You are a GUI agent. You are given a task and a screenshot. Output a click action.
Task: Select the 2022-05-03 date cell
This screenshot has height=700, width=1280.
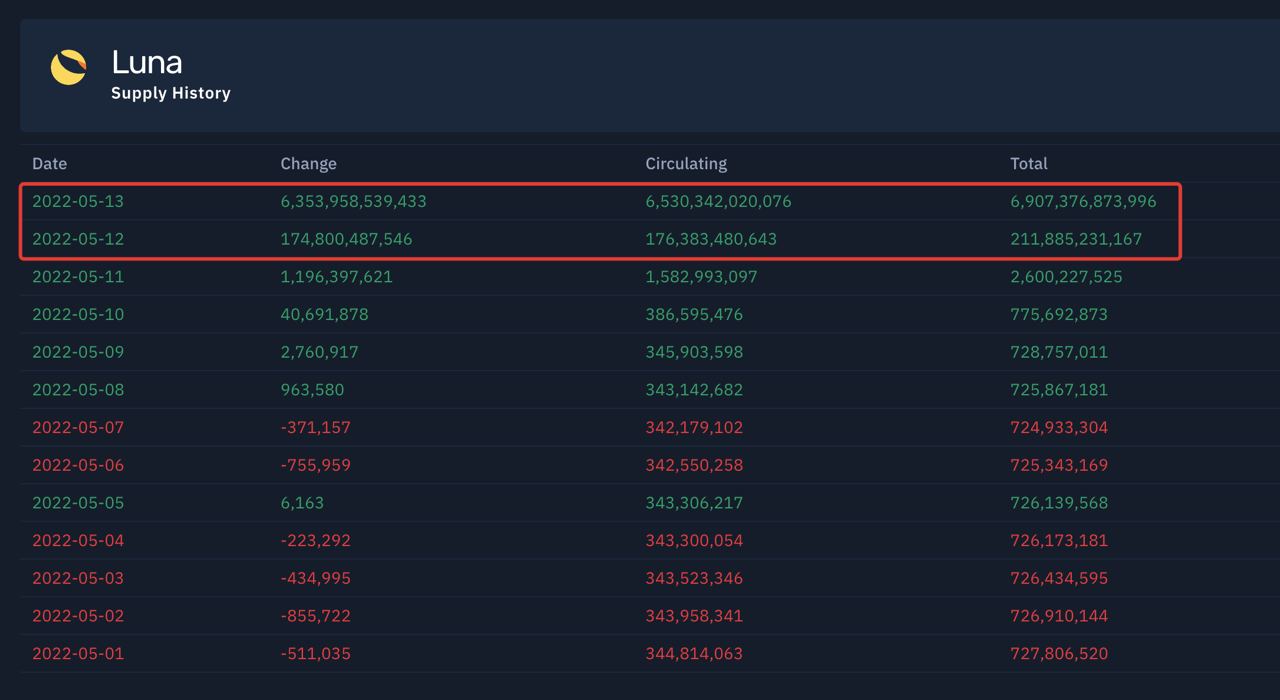point(78,578)
